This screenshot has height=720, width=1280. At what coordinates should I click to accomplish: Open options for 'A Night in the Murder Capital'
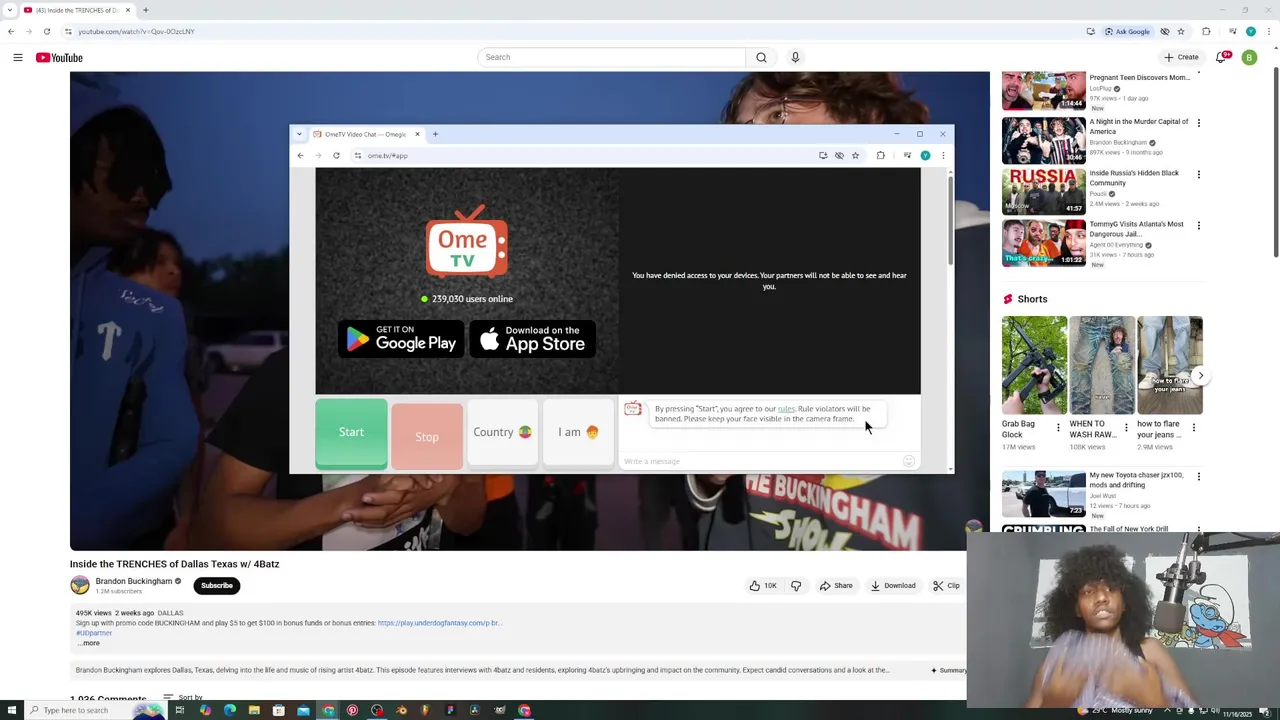click(x=1198, y=123)
